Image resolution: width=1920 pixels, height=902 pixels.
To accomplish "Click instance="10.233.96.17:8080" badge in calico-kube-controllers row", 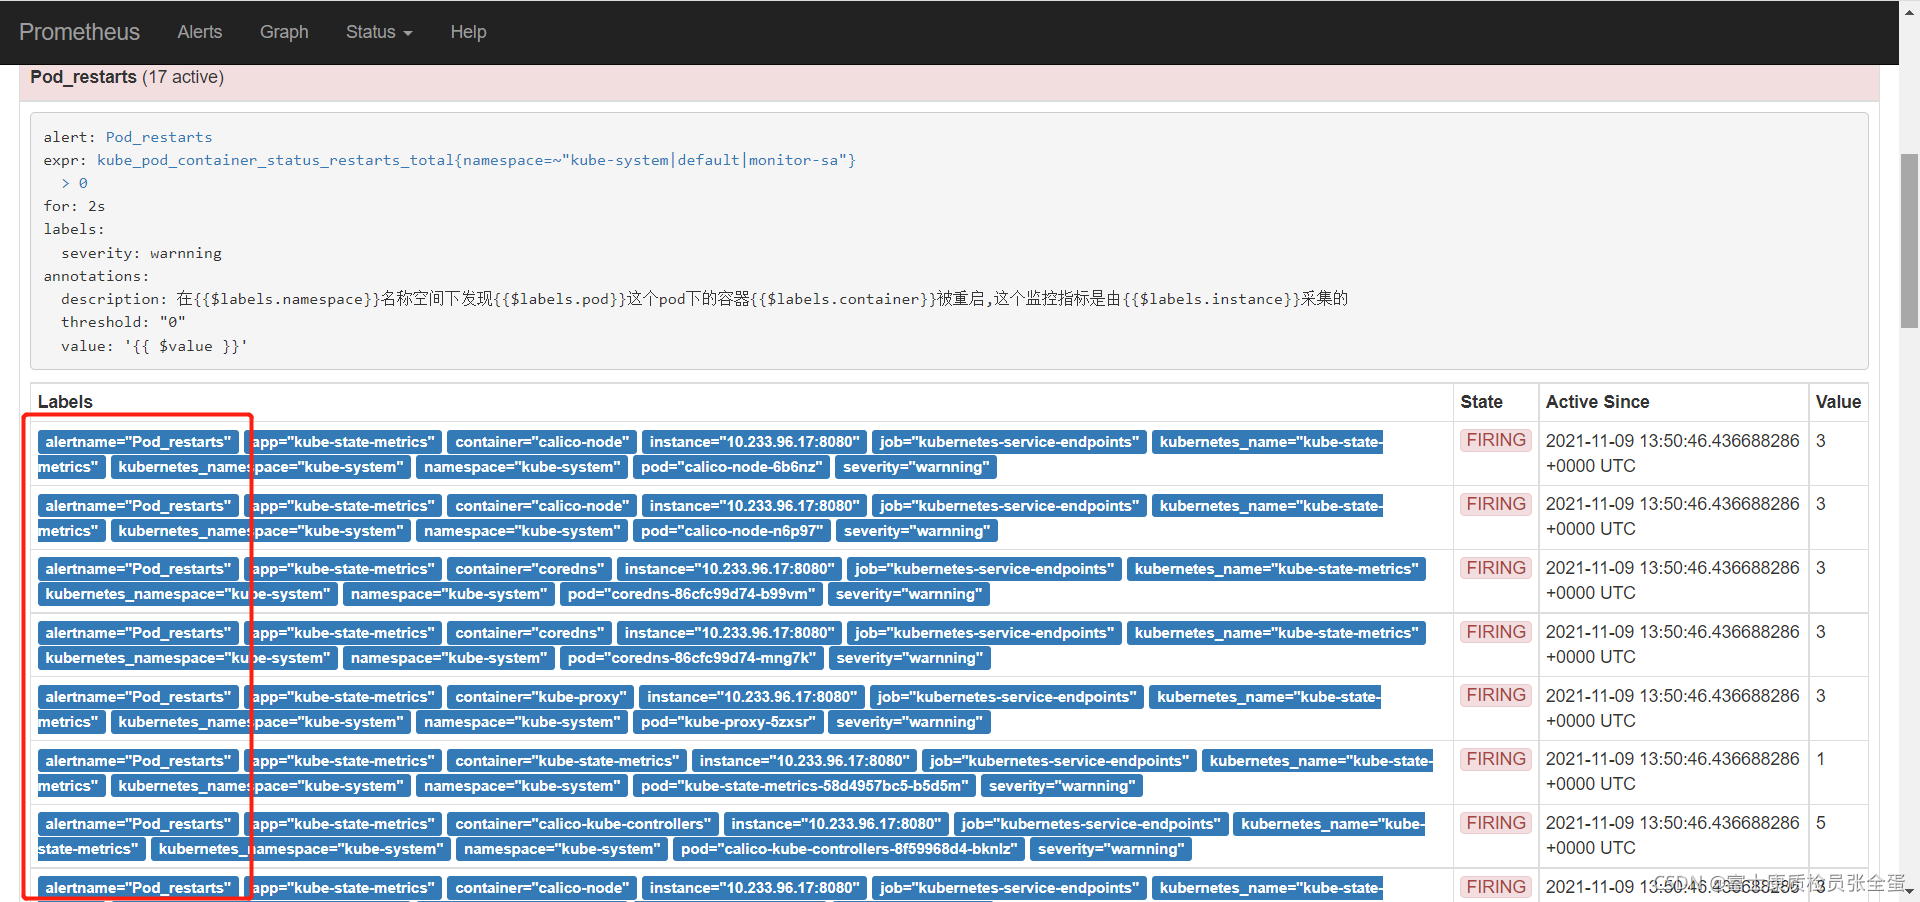I will coord(836,824).
